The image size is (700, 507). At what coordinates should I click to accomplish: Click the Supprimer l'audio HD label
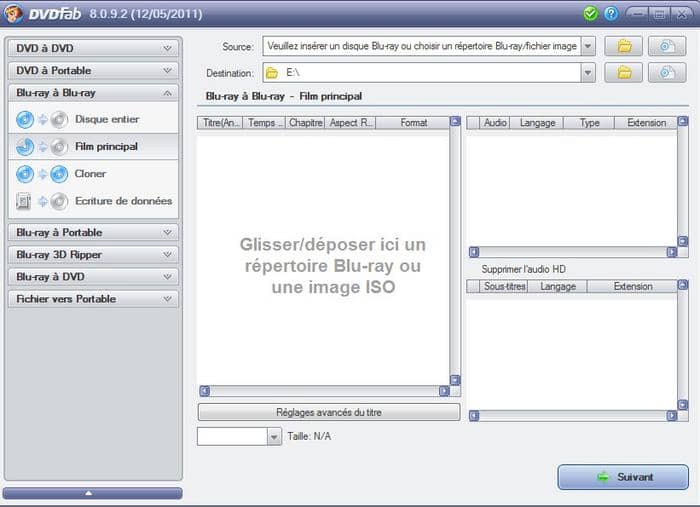coord(523,269)
